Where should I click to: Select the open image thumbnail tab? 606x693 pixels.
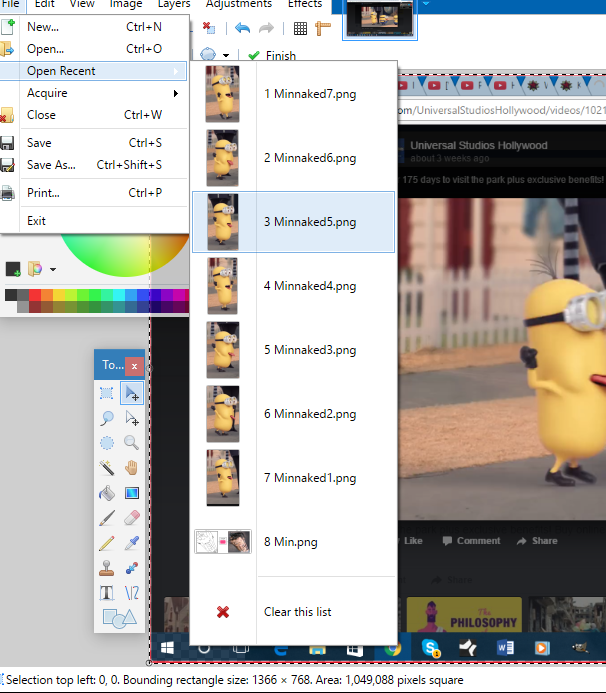tap(380, 19)
